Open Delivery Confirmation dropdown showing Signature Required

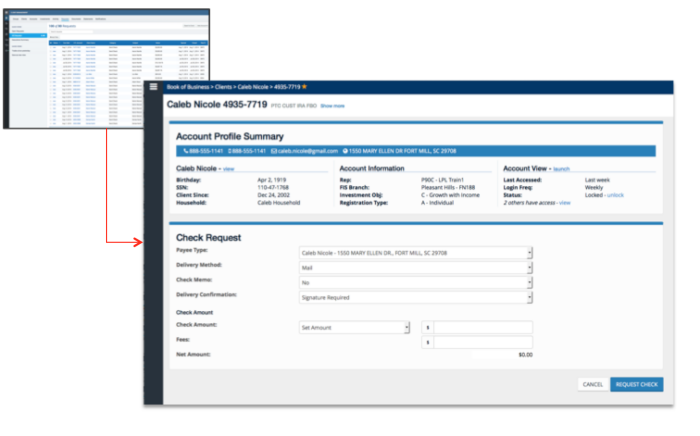coord(416,297)
